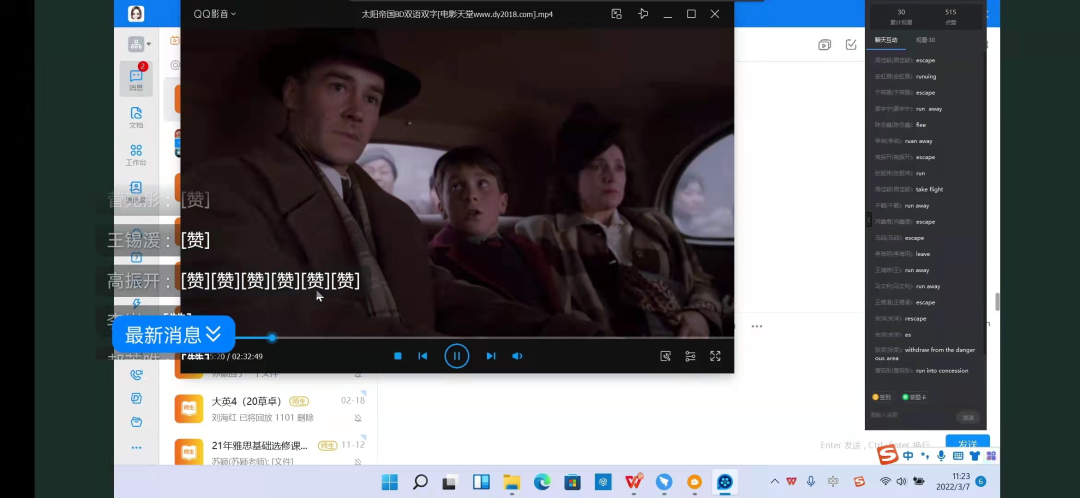Open the system volume tray icon
The height and width of the screenshot is (498, 1080).
click(x=902, y=481)
